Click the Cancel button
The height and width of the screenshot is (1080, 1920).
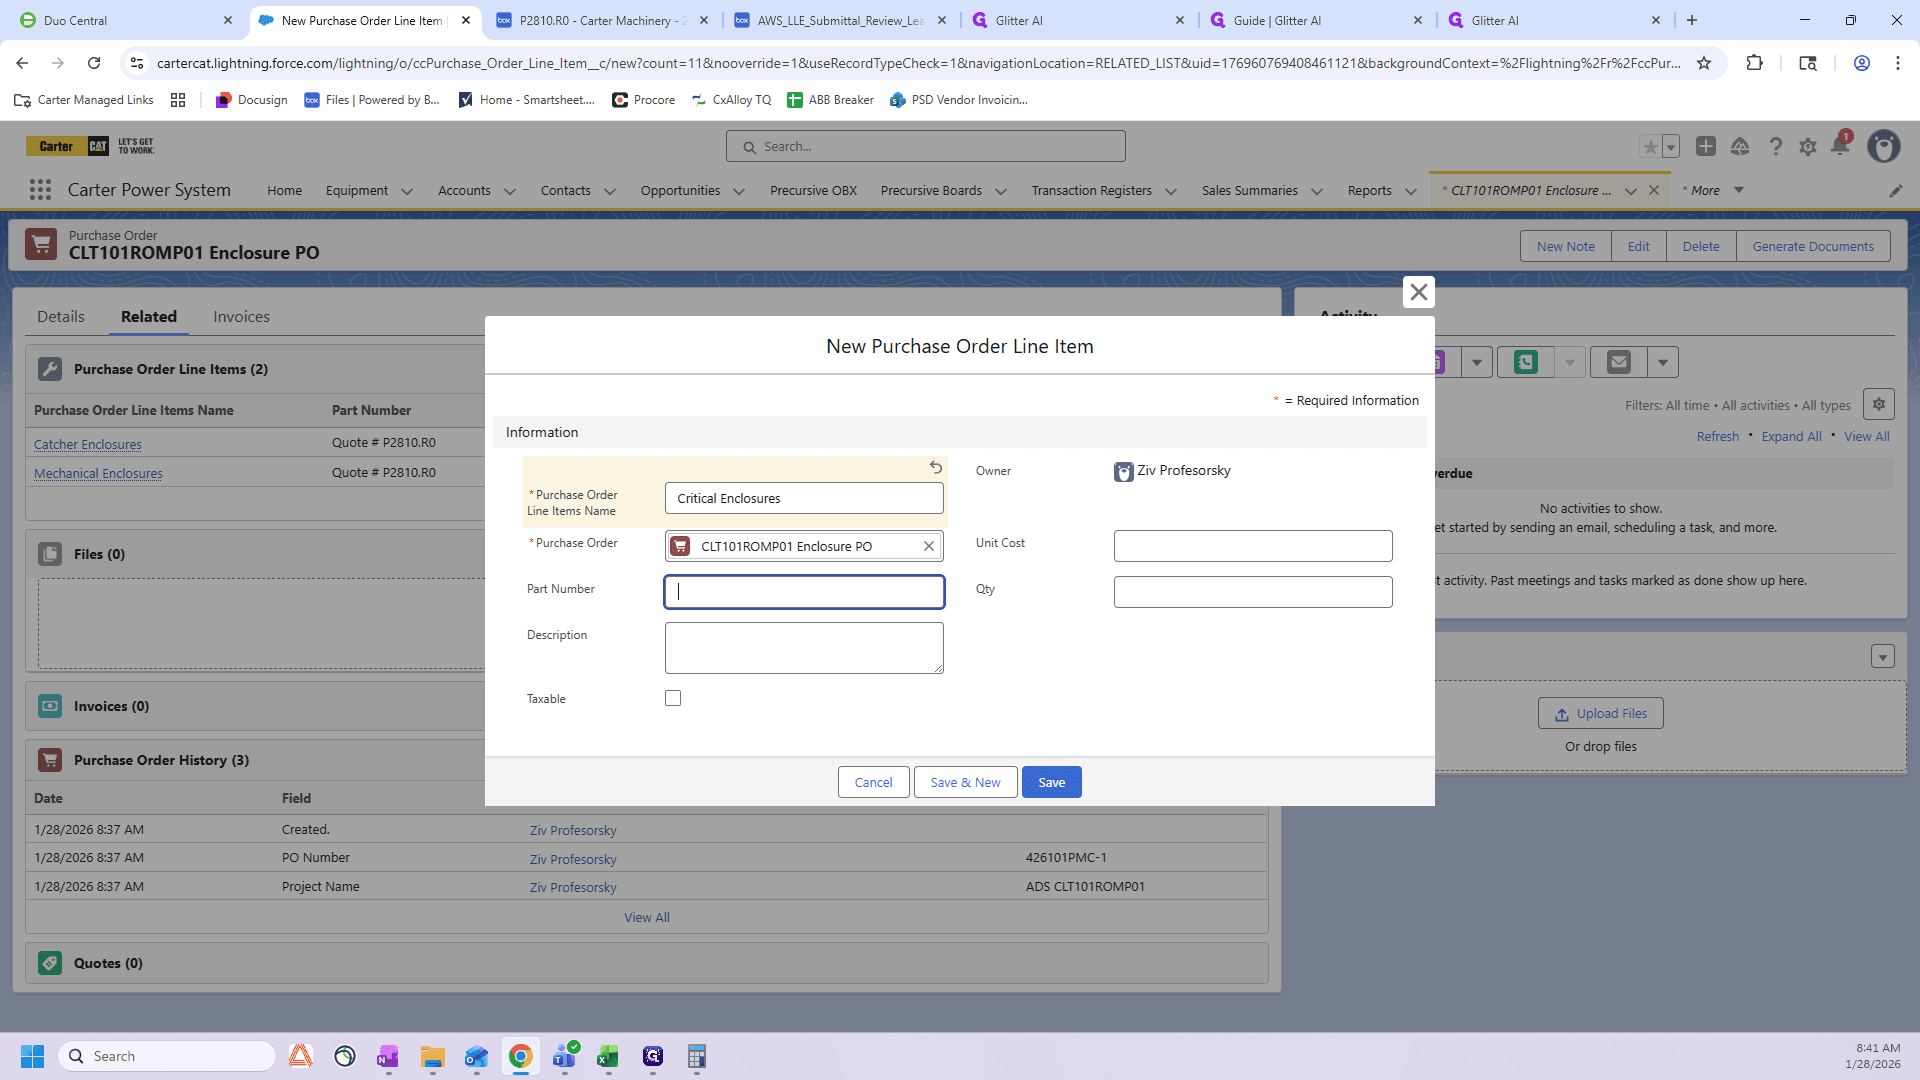(x=873, y=782)
